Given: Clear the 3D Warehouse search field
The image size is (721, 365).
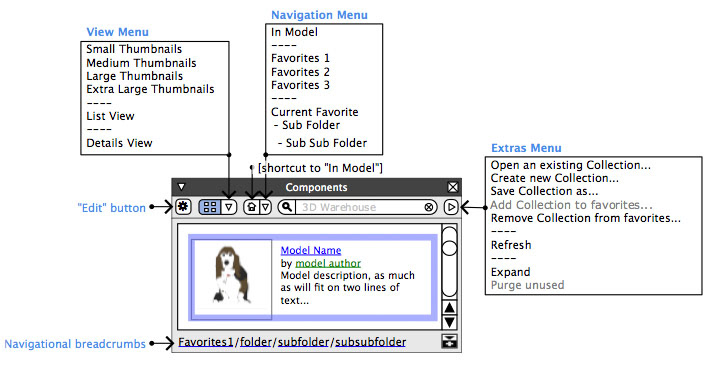Looking at the screenshot, I should [429, 207].
